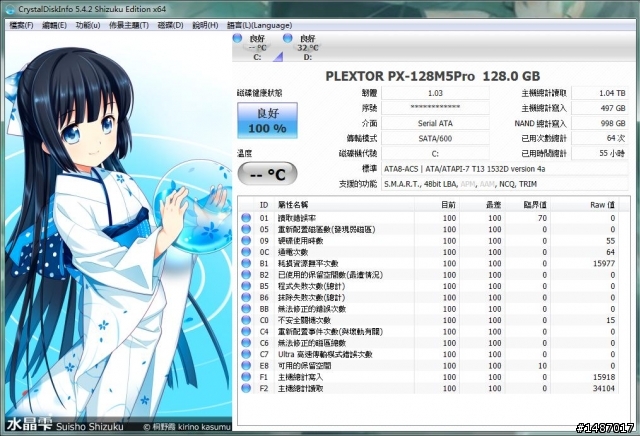
Task: Click status circle for attribute BB
Action: [x=246, y=309]
